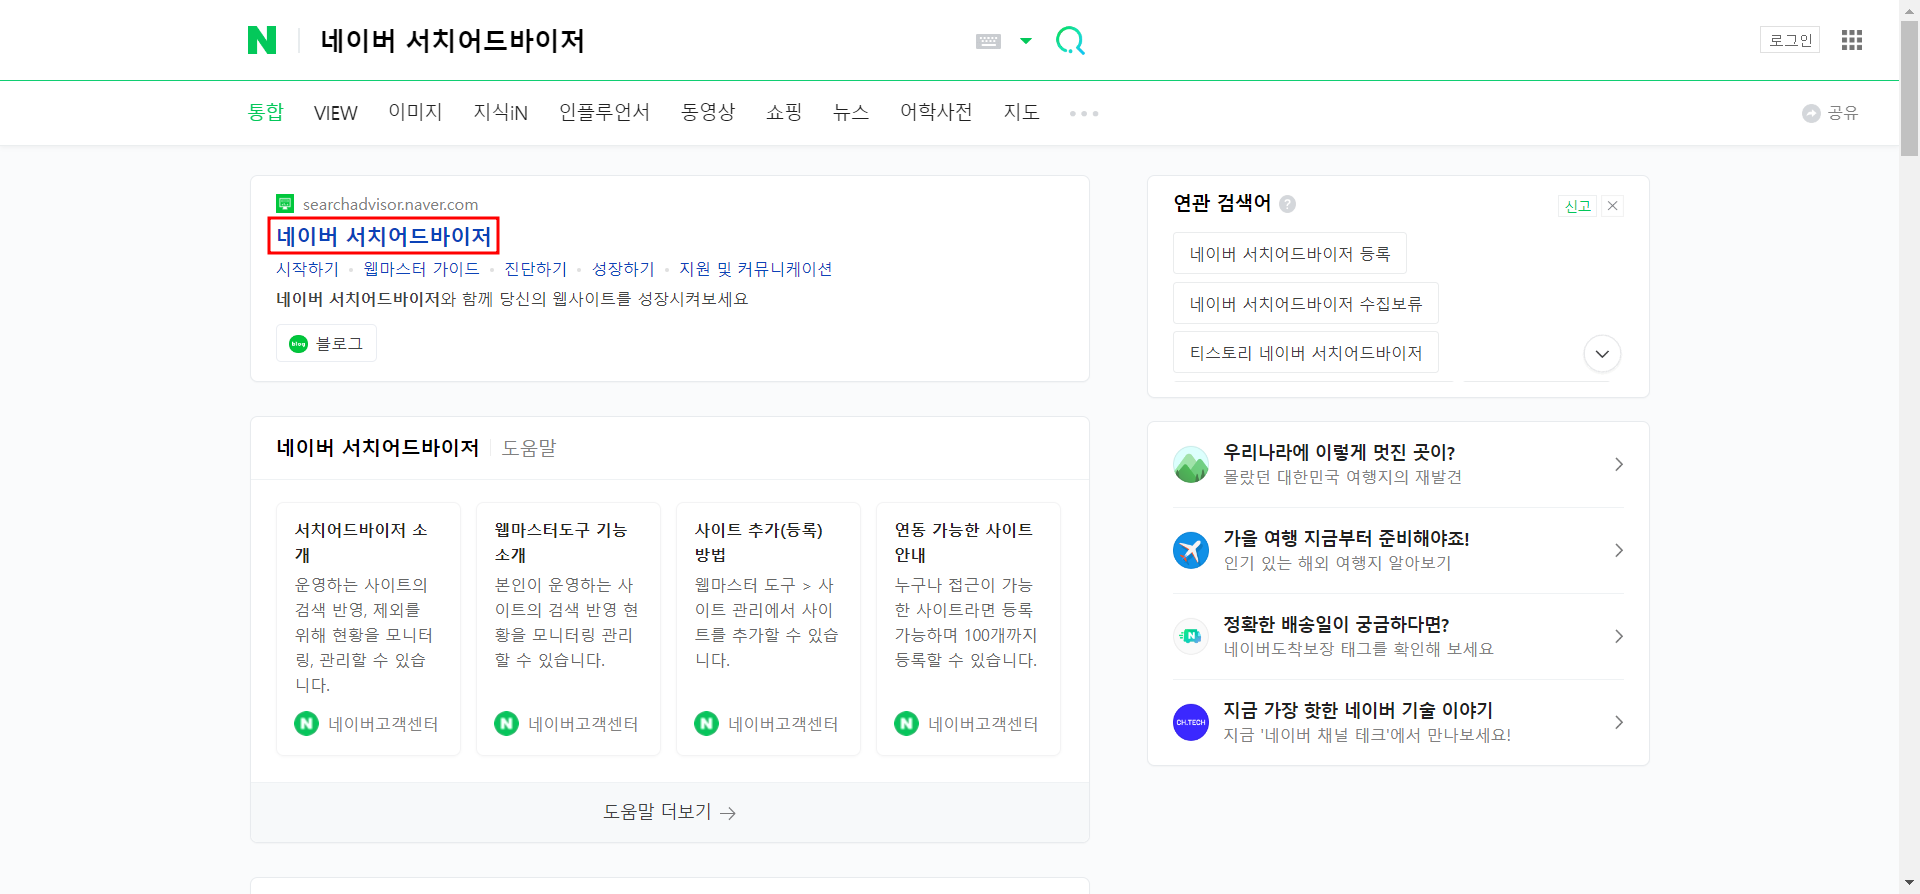Viewport: 1920px width, 894px height.
Task: Open the 서치어드바이저 소개 help card
Action: [368, 628]
